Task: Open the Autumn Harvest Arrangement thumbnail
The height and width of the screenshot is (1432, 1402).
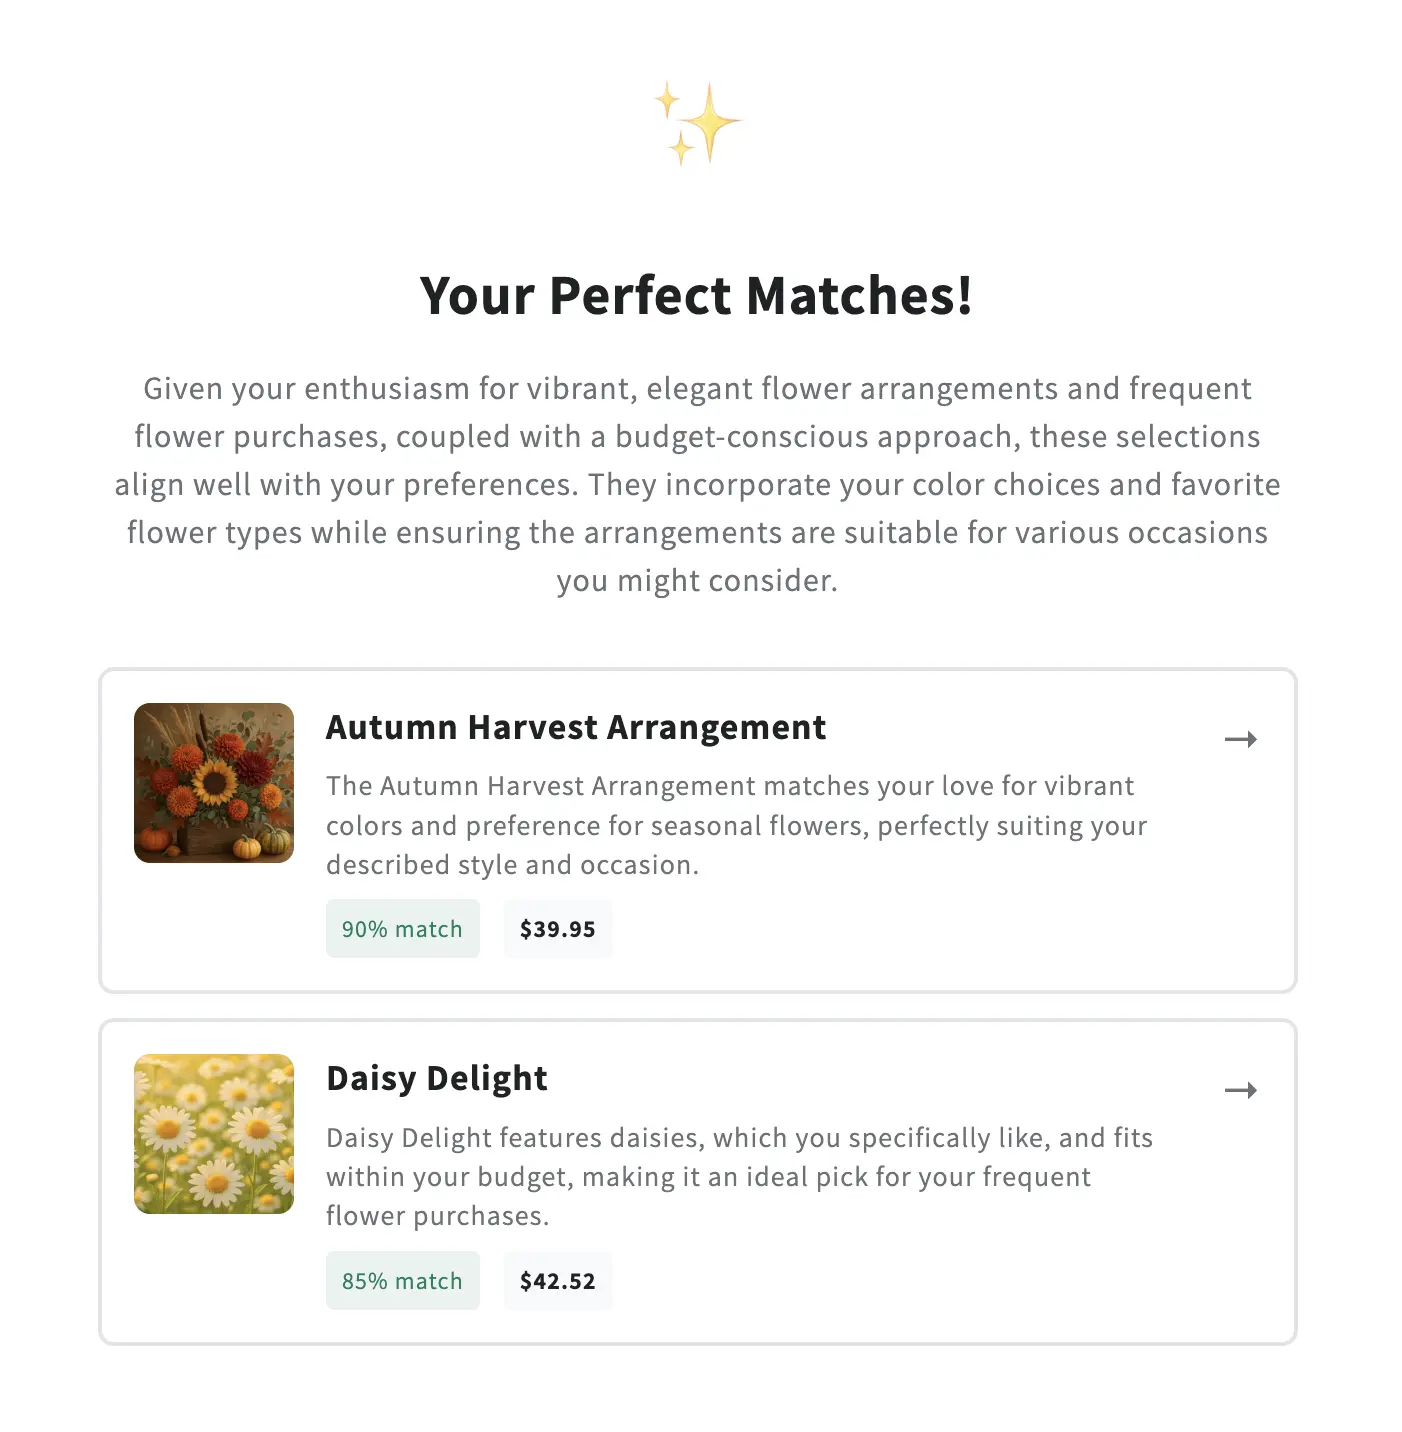Action: coord(214,783)
